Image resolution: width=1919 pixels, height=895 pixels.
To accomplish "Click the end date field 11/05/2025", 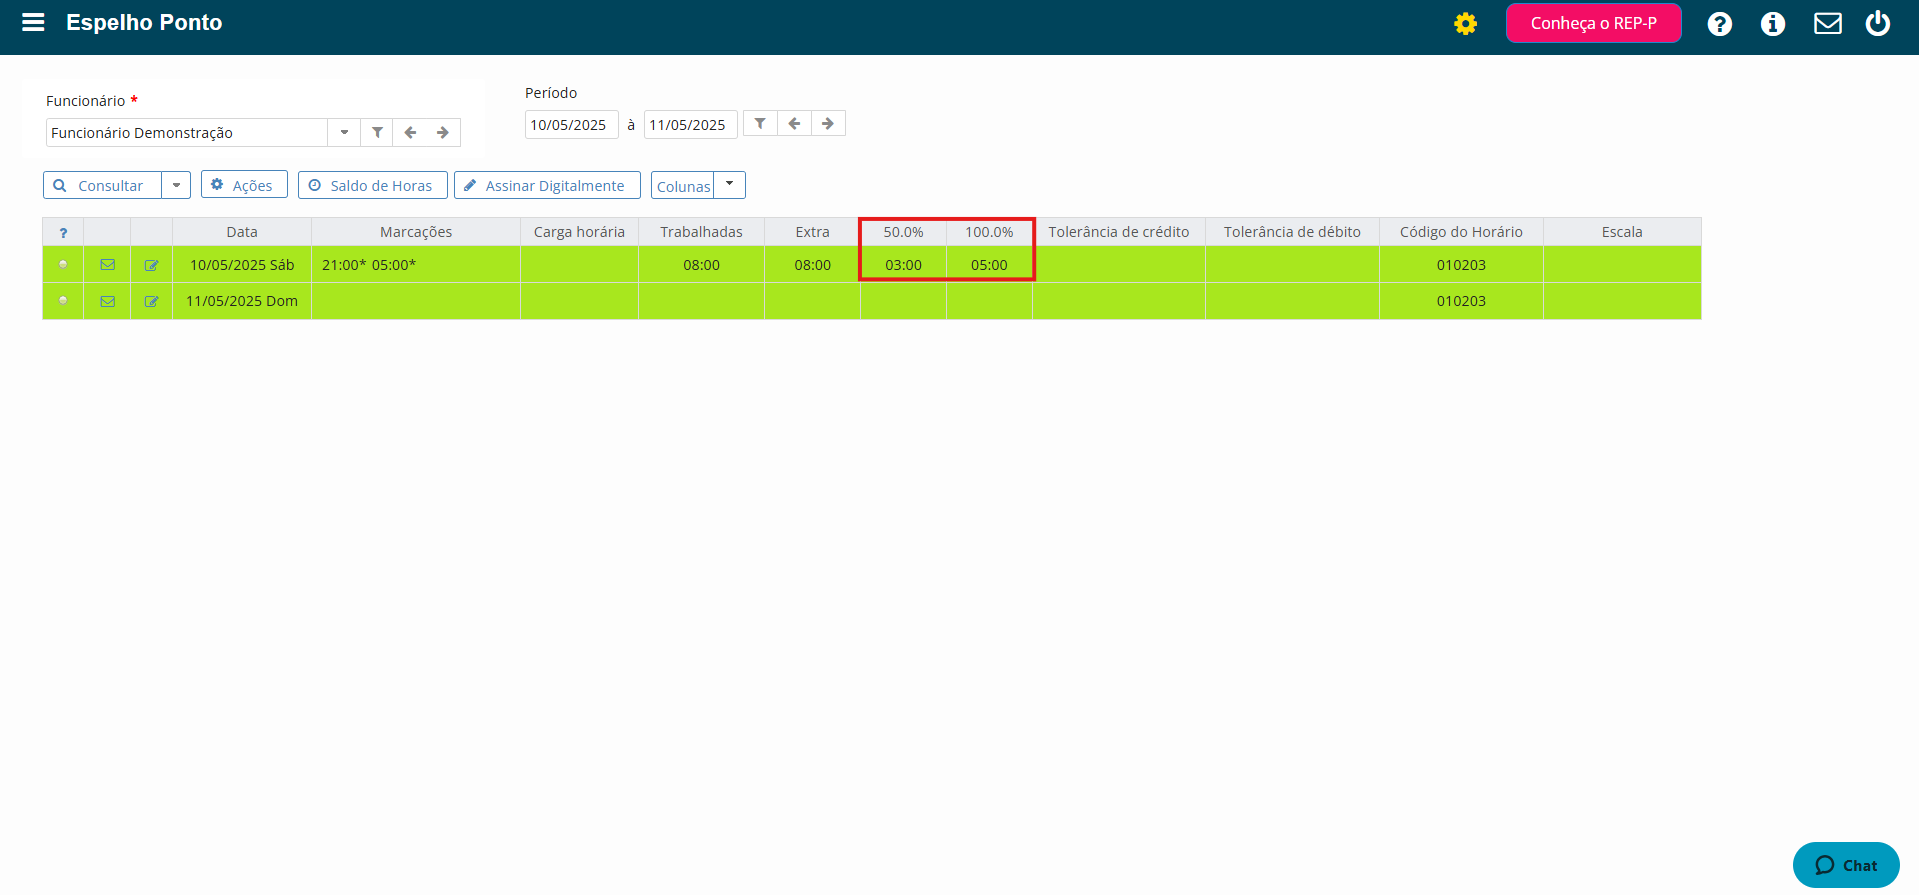I will pos(690,124).
